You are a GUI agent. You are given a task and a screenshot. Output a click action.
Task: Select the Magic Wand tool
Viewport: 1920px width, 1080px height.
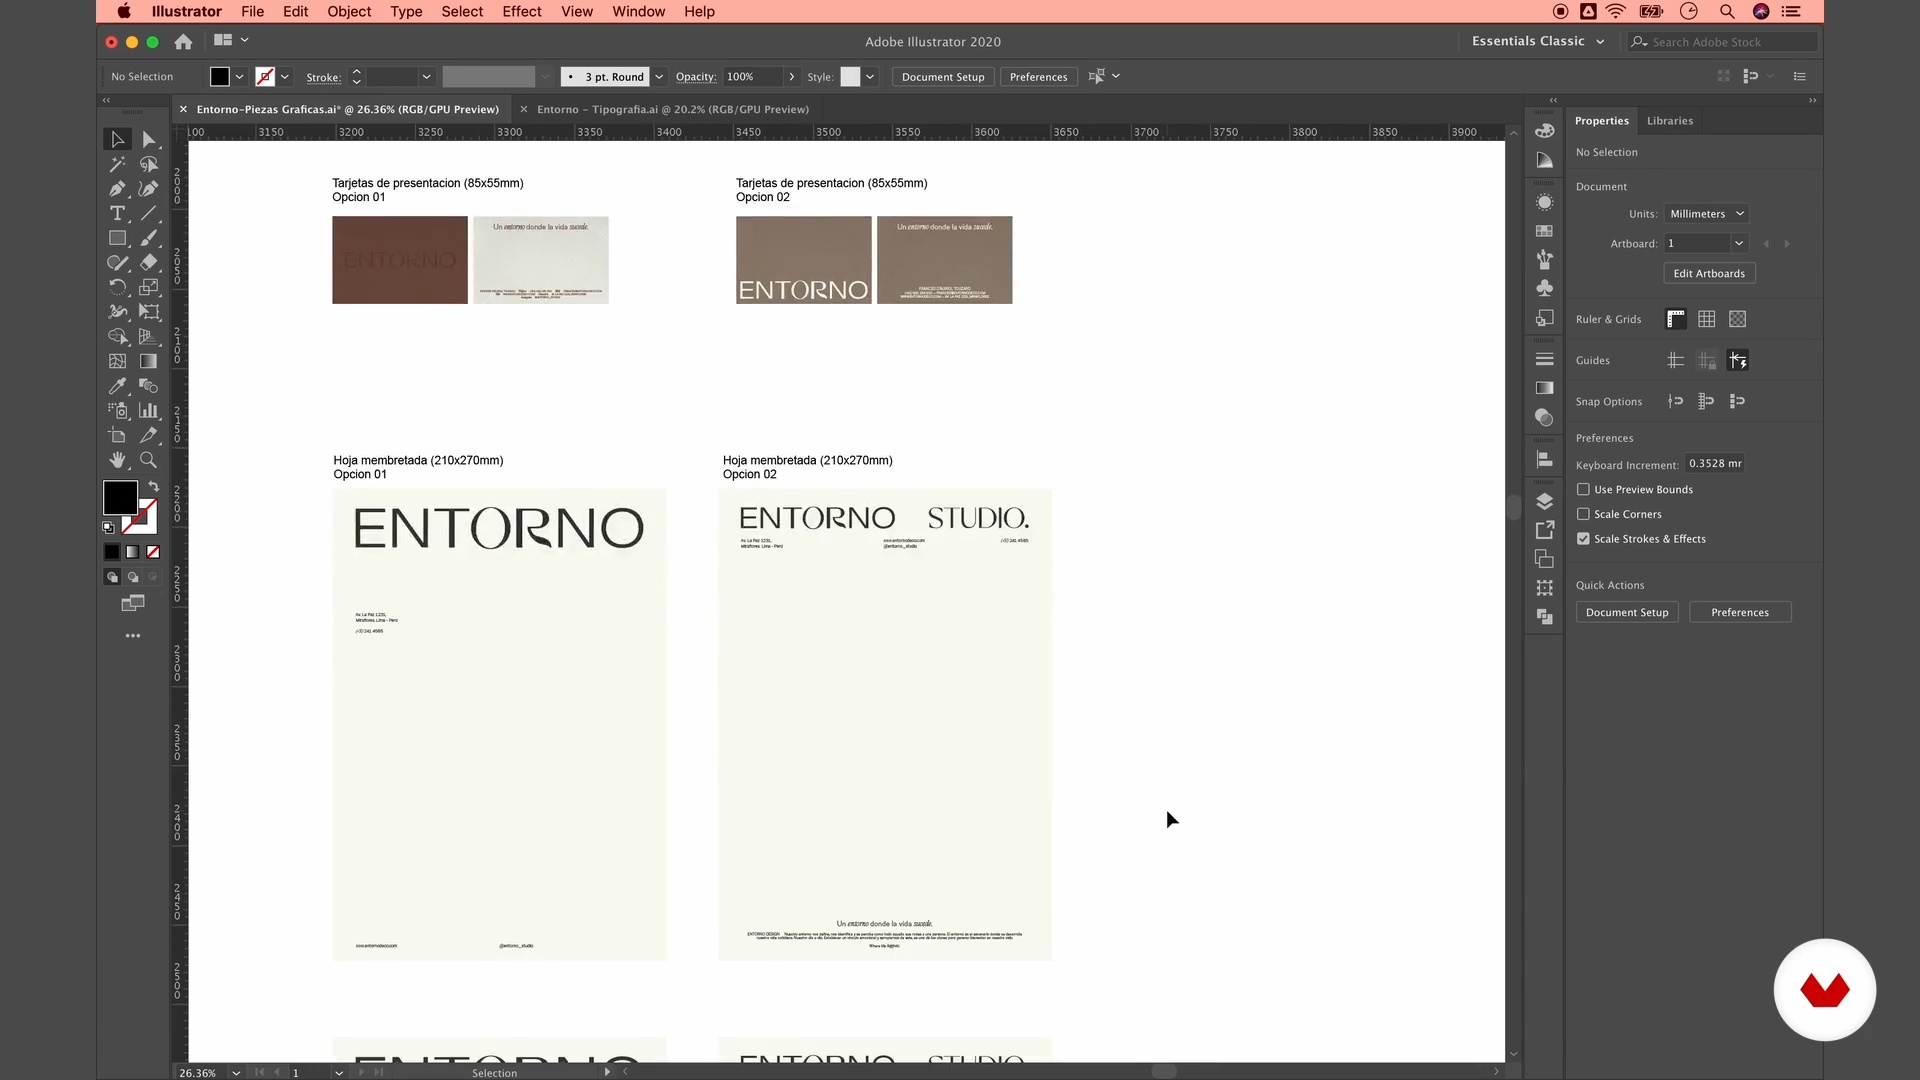coord(117,164)
